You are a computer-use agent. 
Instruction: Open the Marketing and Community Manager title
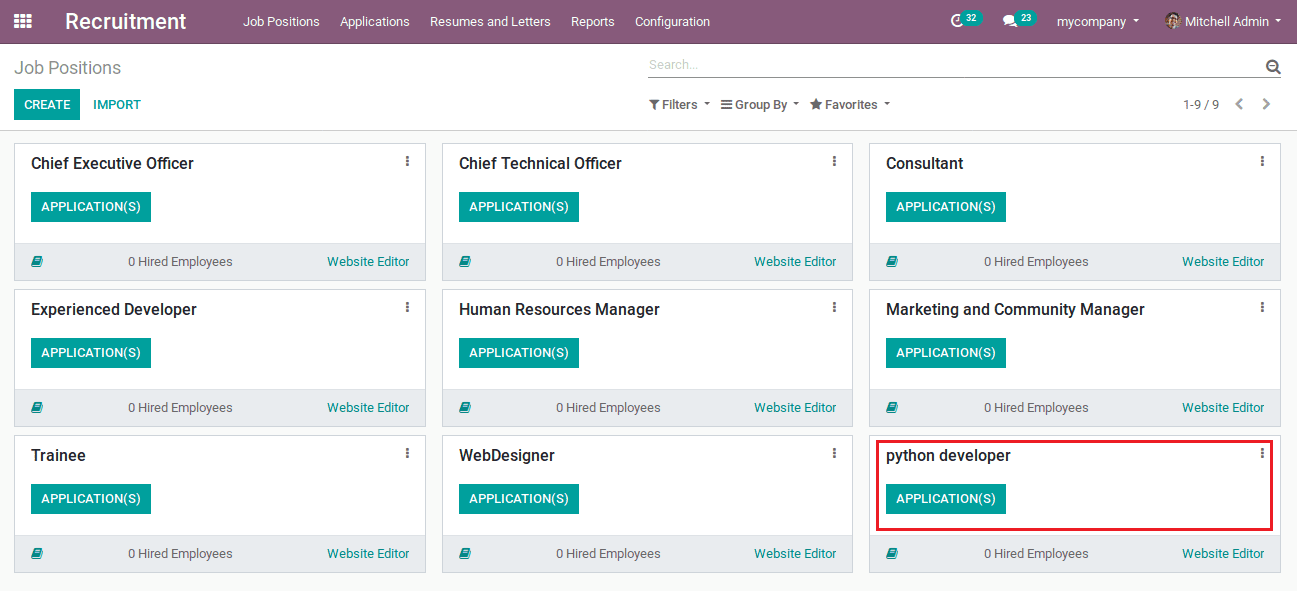(x=1015, y=310)
